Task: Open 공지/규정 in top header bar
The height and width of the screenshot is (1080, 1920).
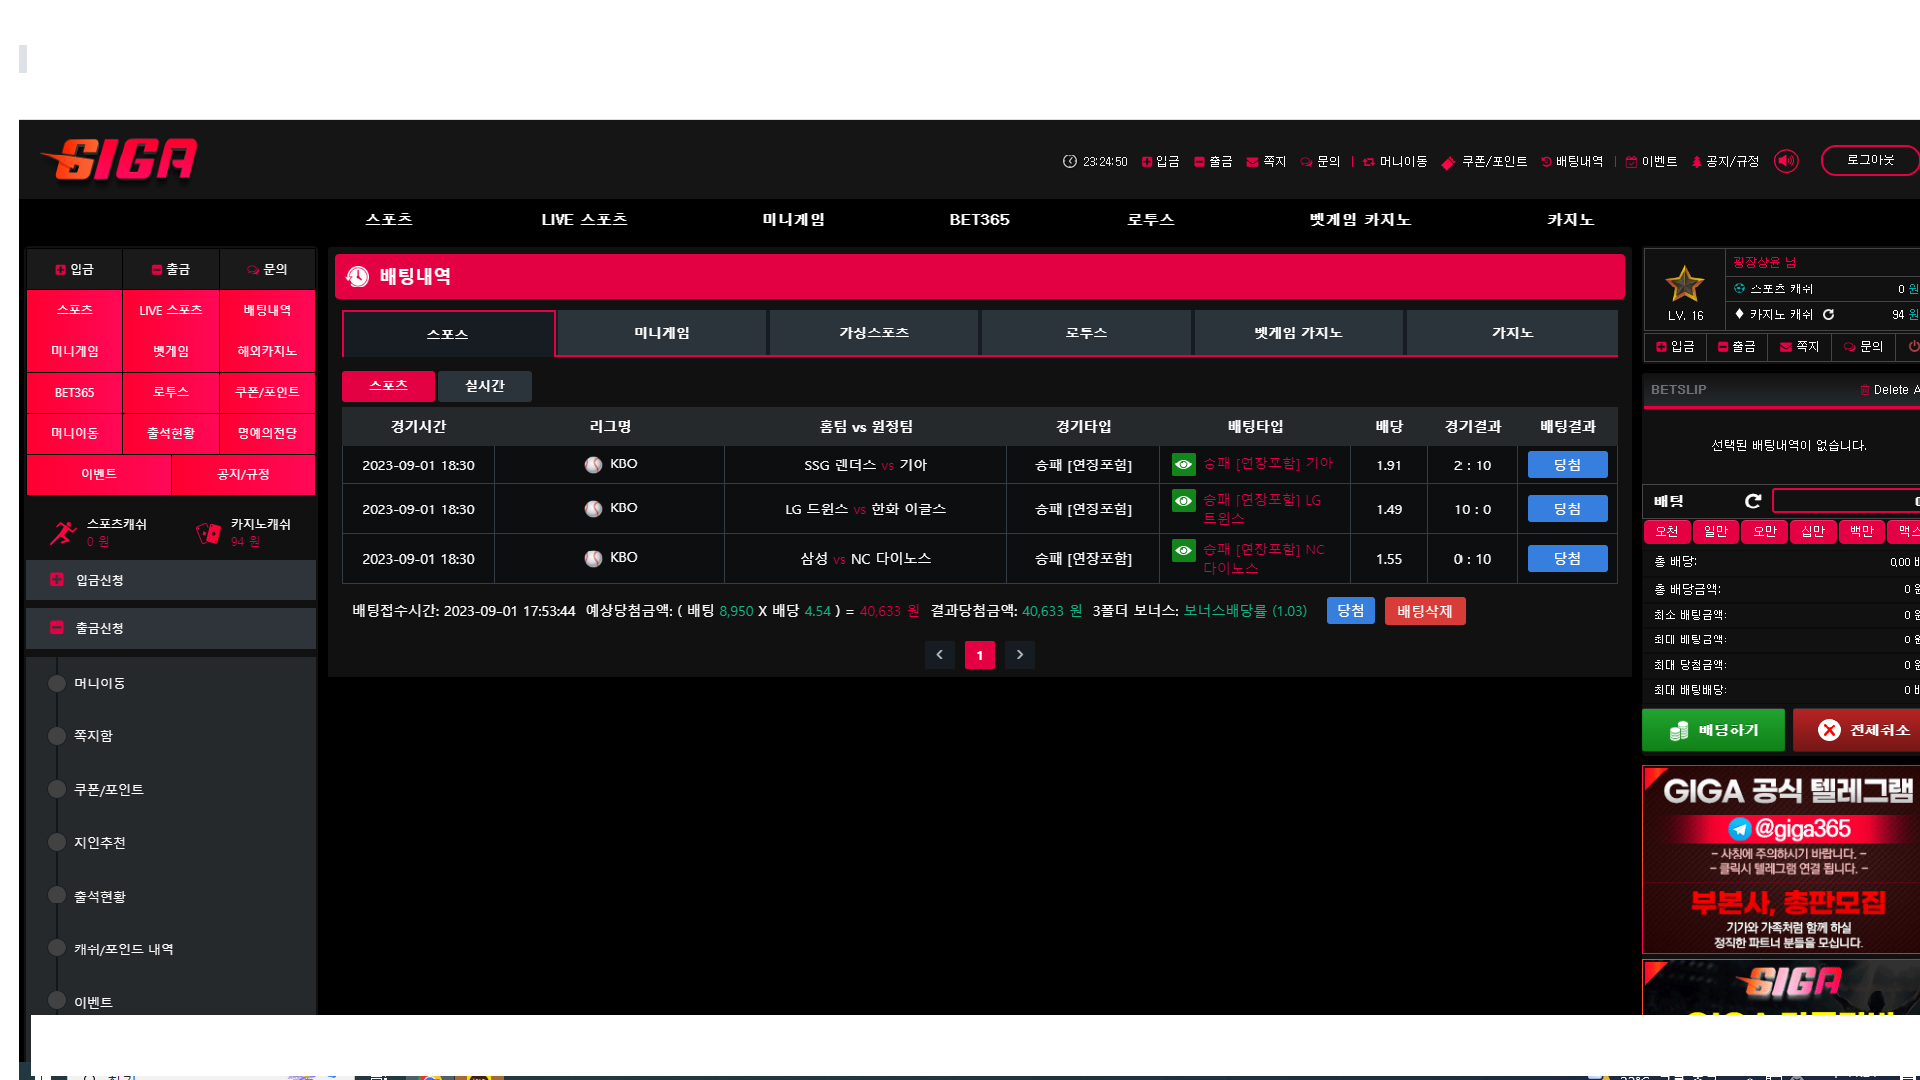Action: (x=1725, y=161)
